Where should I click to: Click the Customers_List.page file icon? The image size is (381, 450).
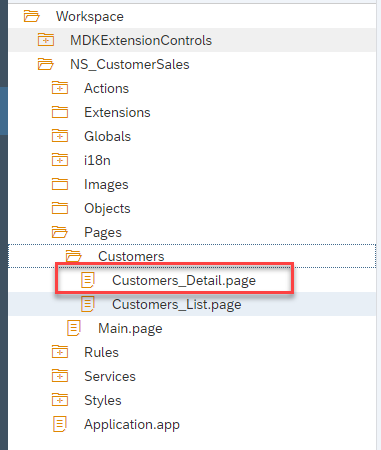pyautogui.click(x=88, y=304)
